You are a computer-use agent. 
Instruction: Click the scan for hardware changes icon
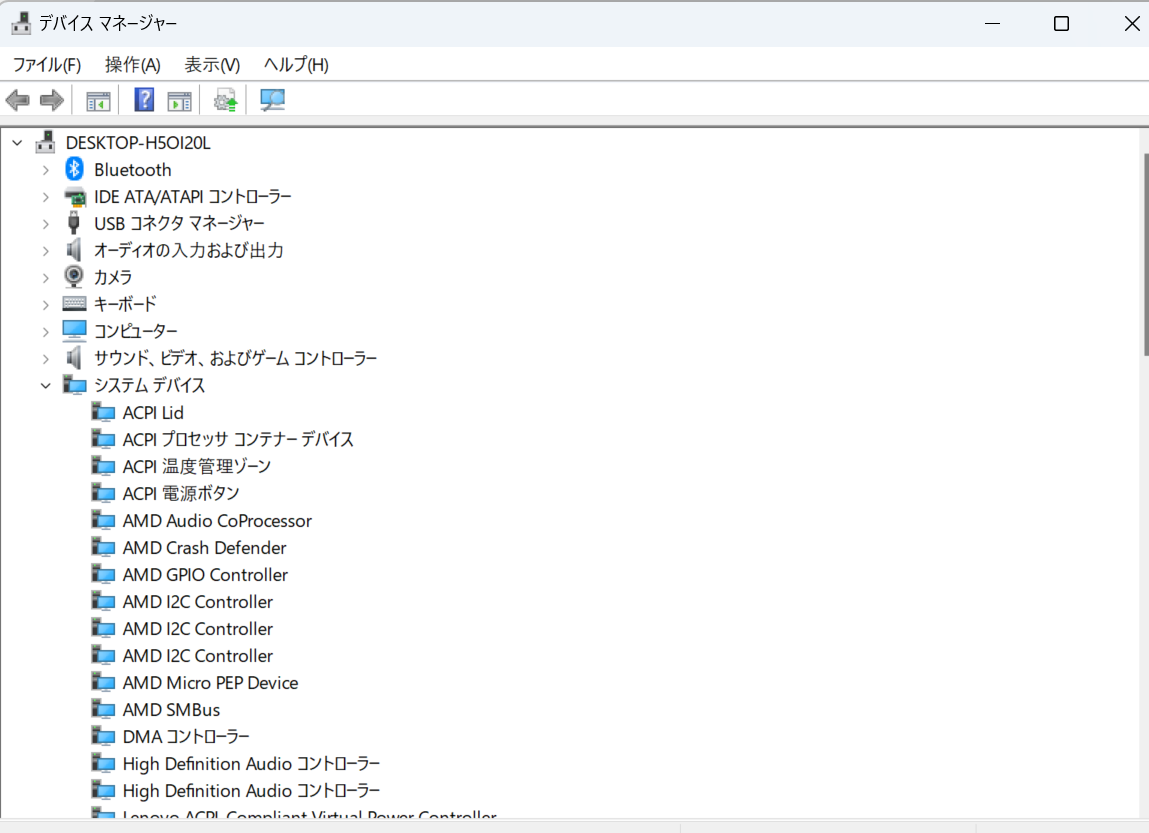click(x=272, y=100)
